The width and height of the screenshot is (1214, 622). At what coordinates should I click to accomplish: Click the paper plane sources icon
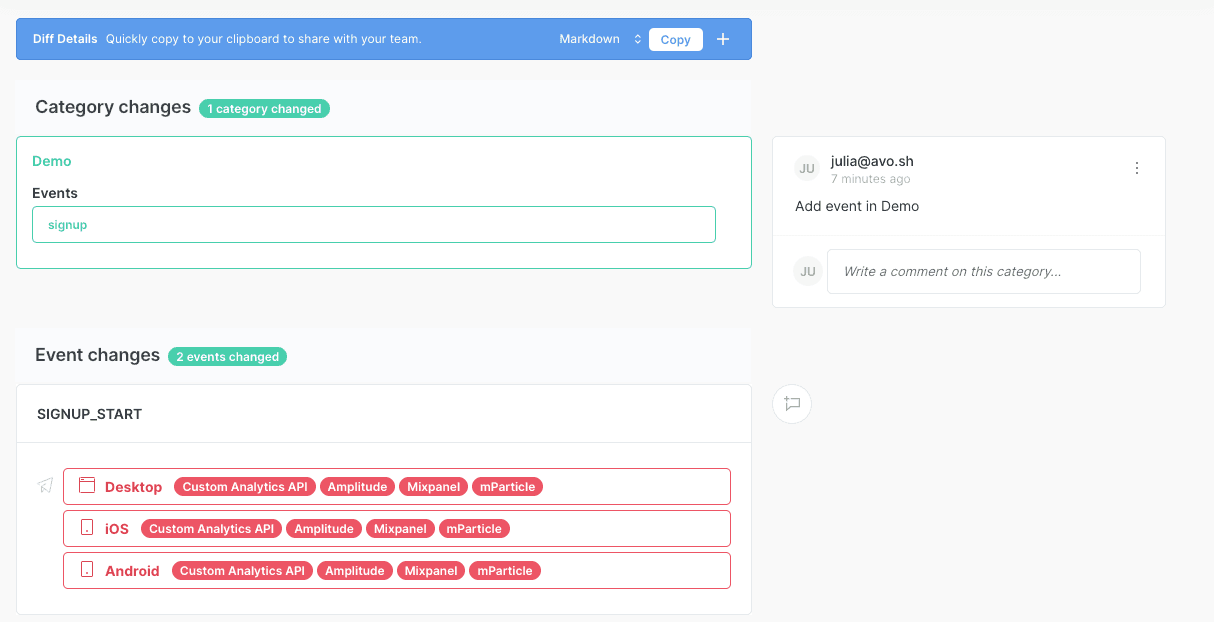(x=45, y=486)
